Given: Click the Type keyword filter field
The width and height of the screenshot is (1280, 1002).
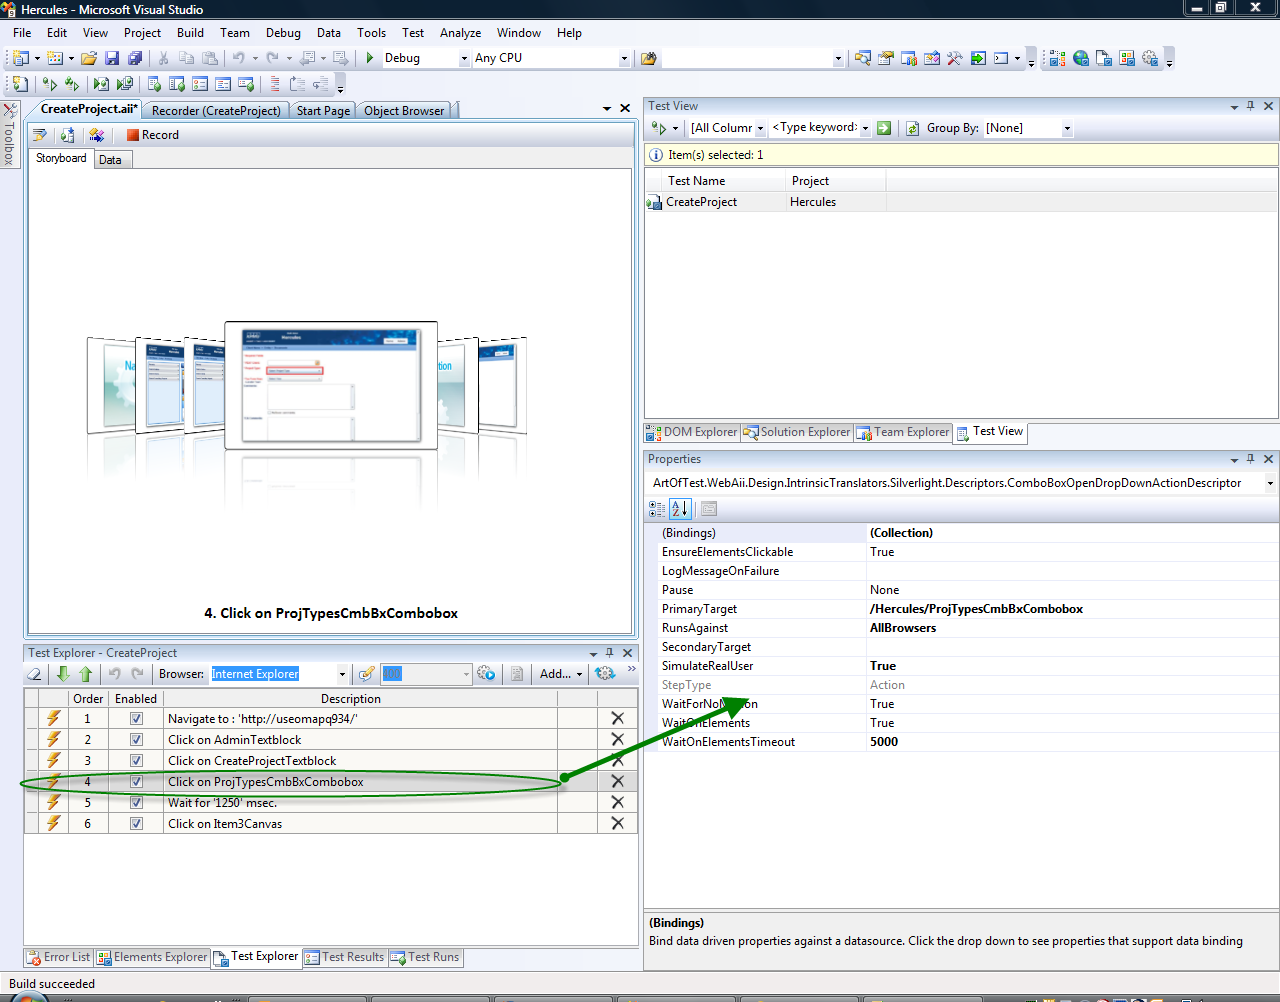Looking at the screenshot, I should tap(814, 128).
